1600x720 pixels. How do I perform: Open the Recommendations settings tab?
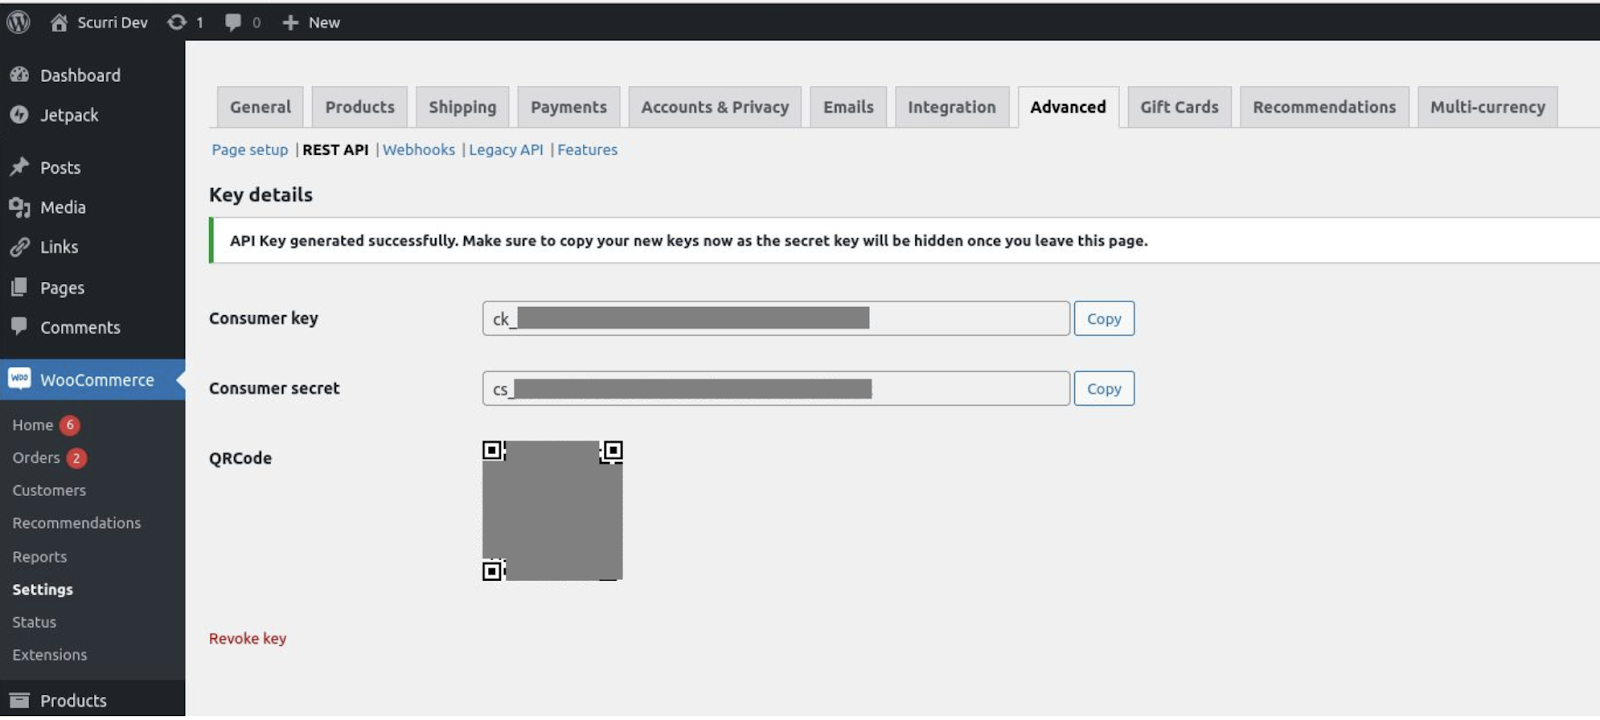pos(1324,107)
